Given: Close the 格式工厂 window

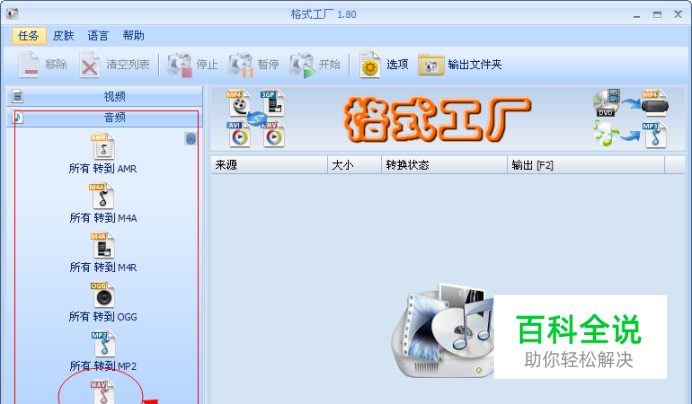Looking at the screenshot, I should click(x=678, y=15).
